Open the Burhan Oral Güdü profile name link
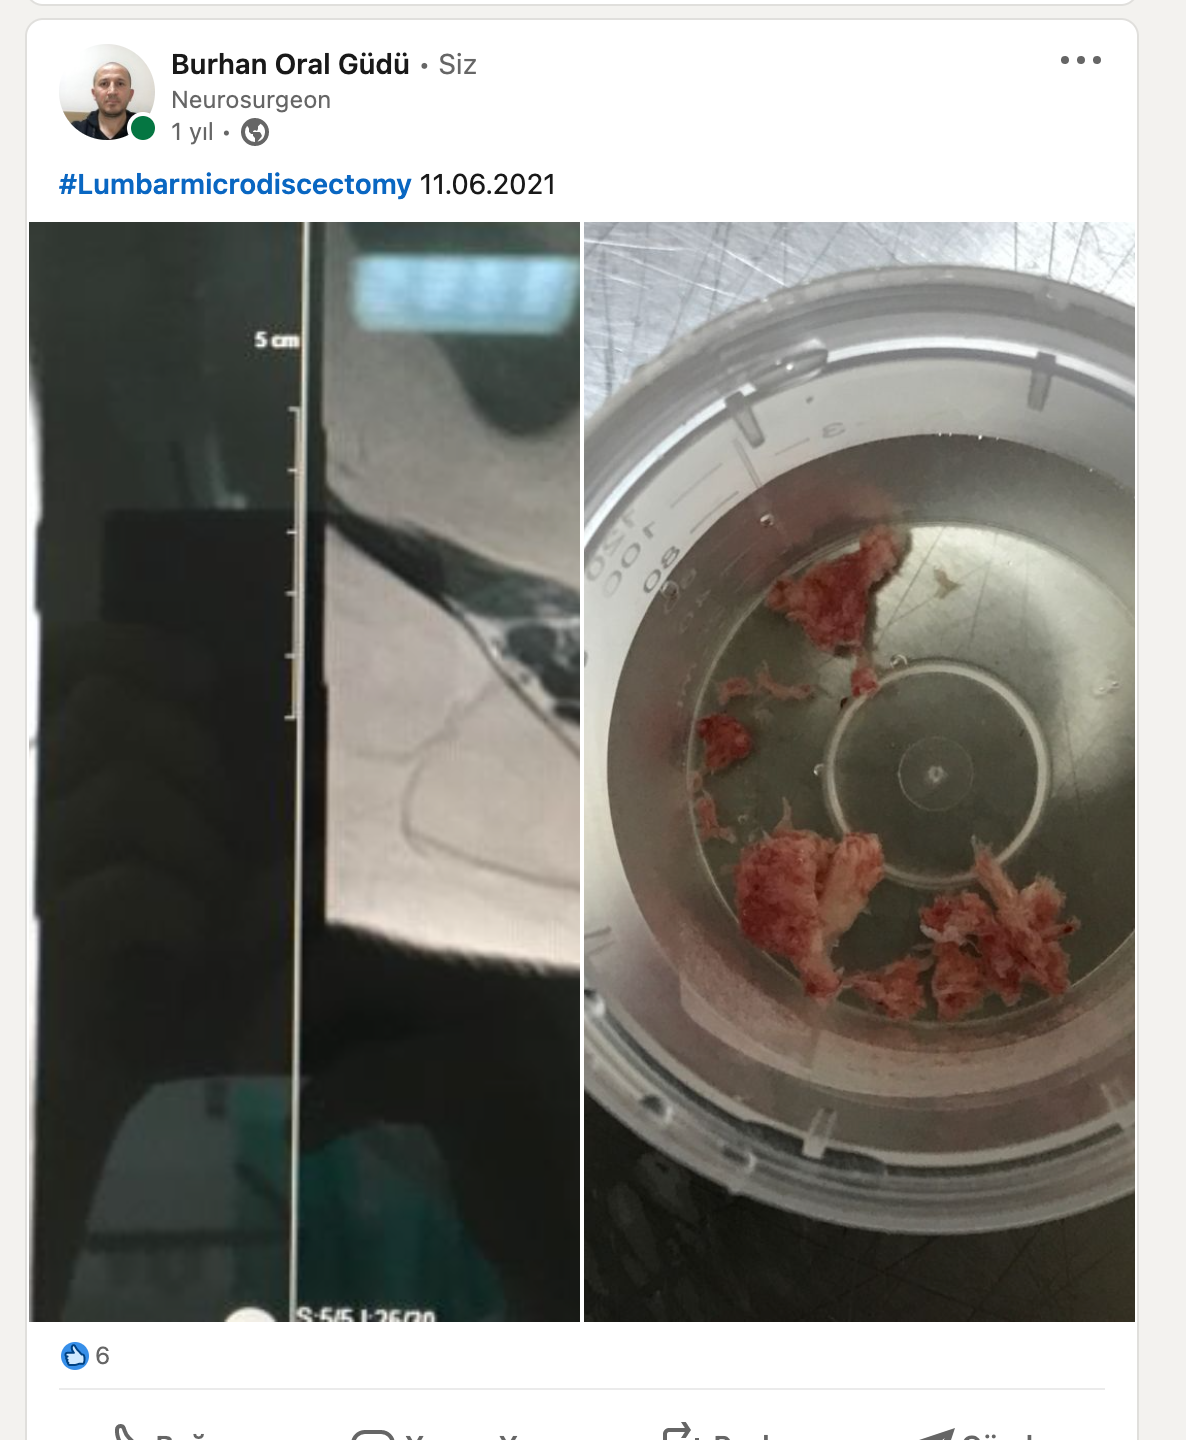The image size is (1186, 1440). (290, 64)
